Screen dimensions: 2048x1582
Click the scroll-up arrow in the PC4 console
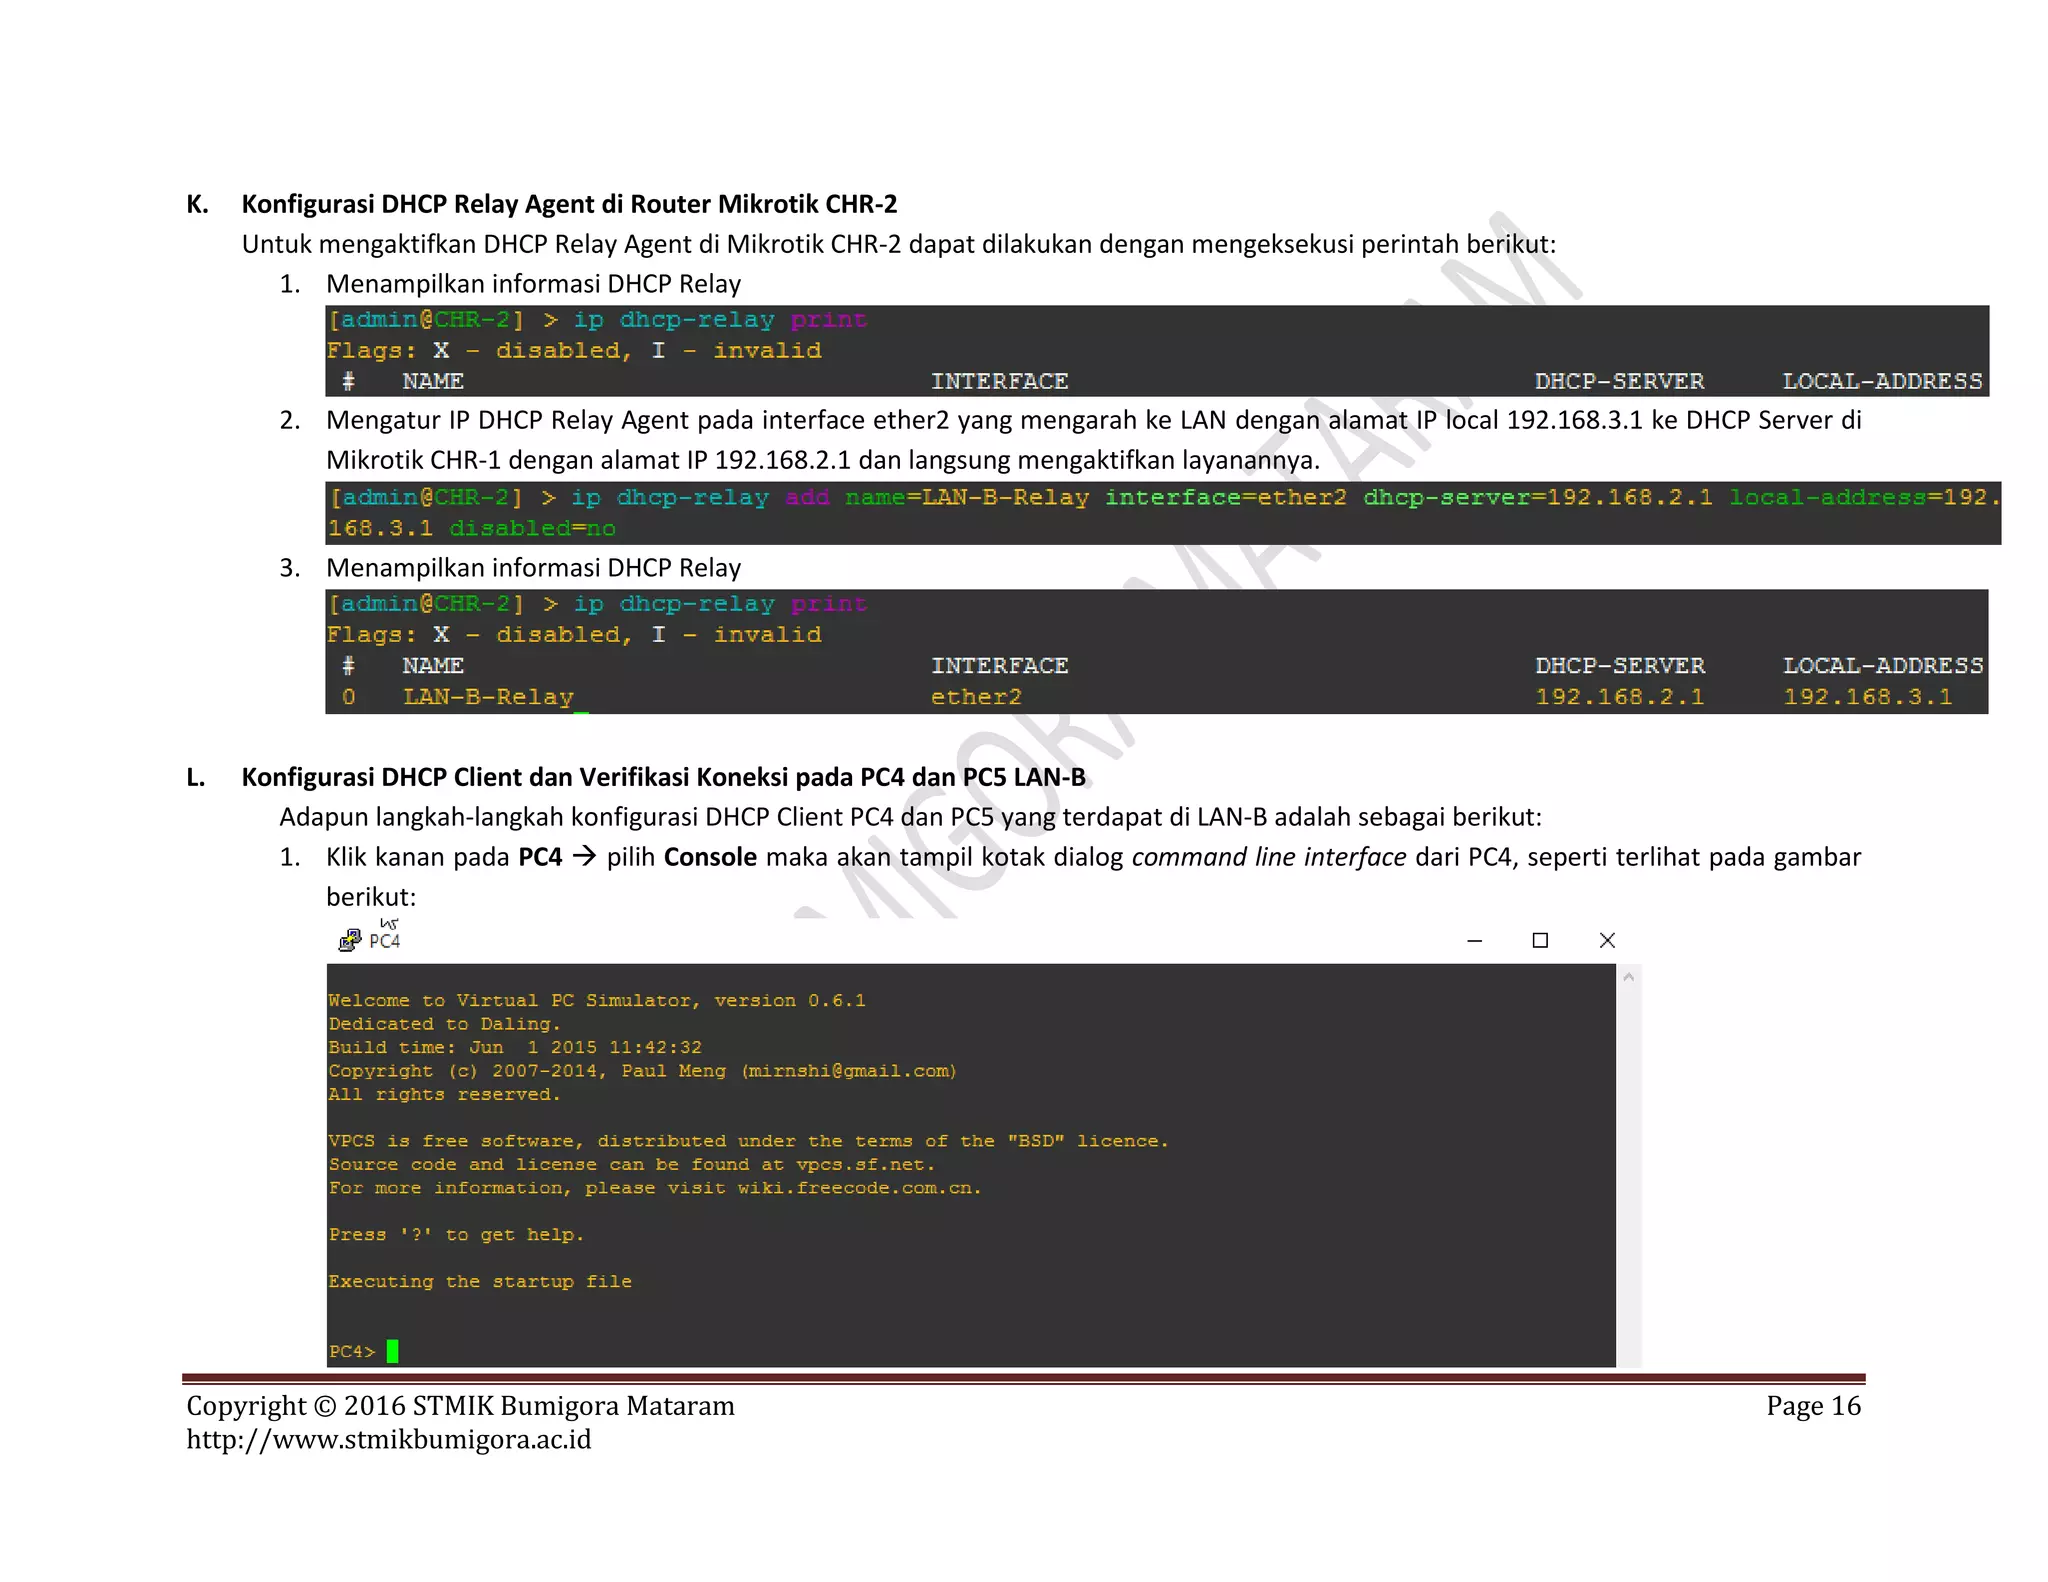click(x=1629, y=977)
